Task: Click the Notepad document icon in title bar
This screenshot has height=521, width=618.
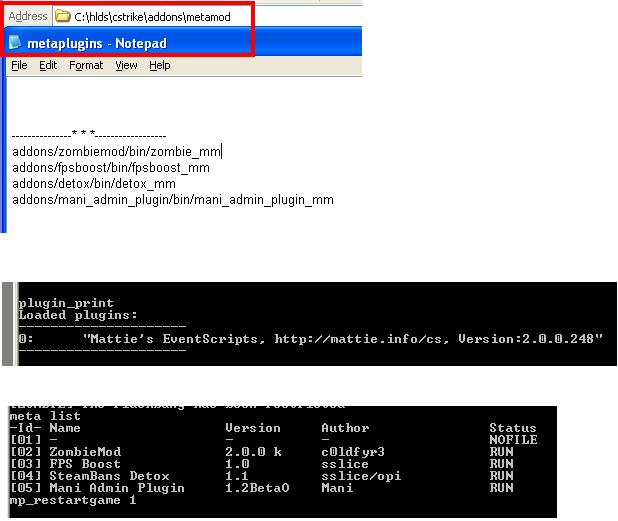Action: (15, 43)
